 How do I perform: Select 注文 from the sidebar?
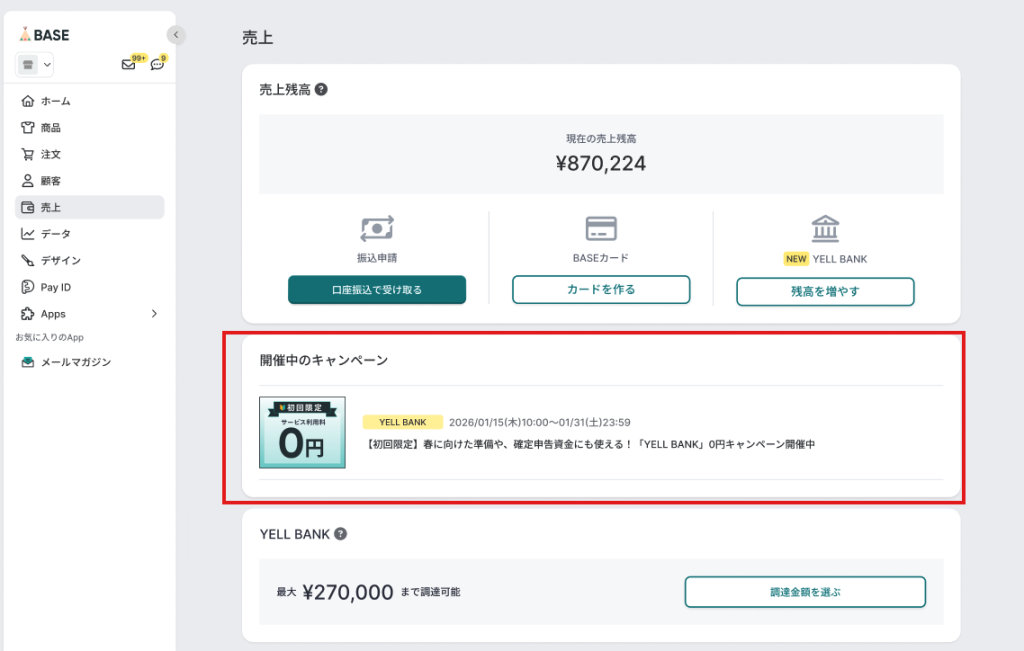50,155
